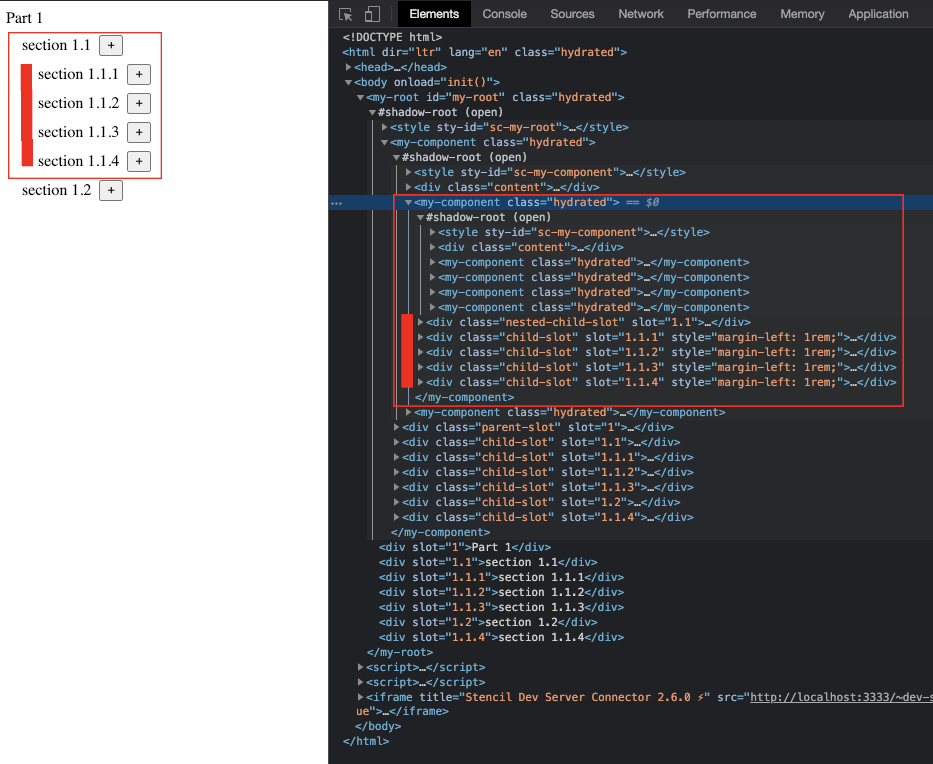This screenshot has height=764, width=933.
Task: Collapse the my-root element node
Action: click(361, 97)
